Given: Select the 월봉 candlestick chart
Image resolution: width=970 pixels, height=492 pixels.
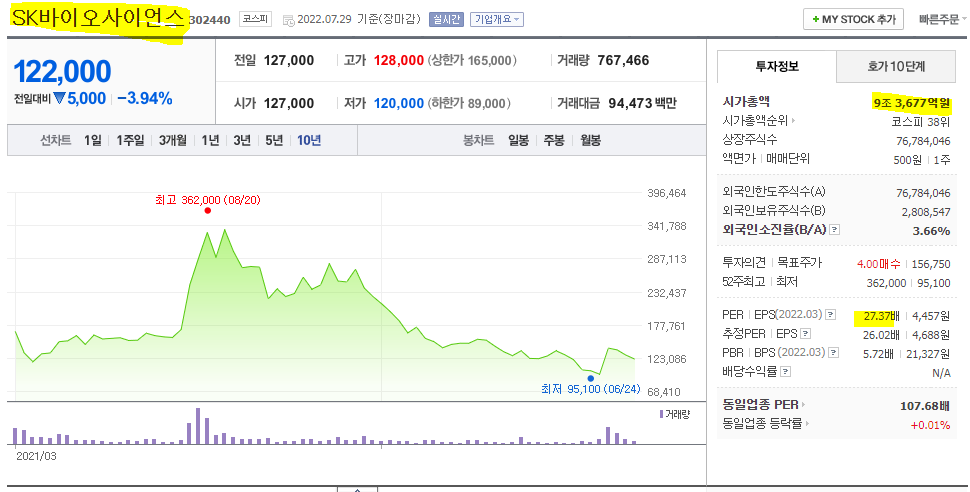Looking at the screenshot, I should [x=590, y=140].
